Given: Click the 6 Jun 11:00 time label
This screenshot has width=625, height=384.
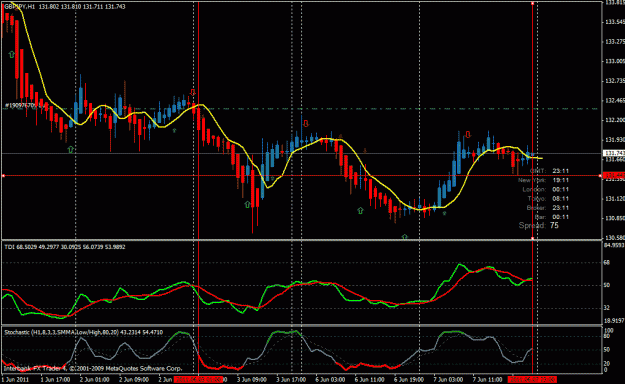Looking at the screenshot, I should tap(369, 379).
